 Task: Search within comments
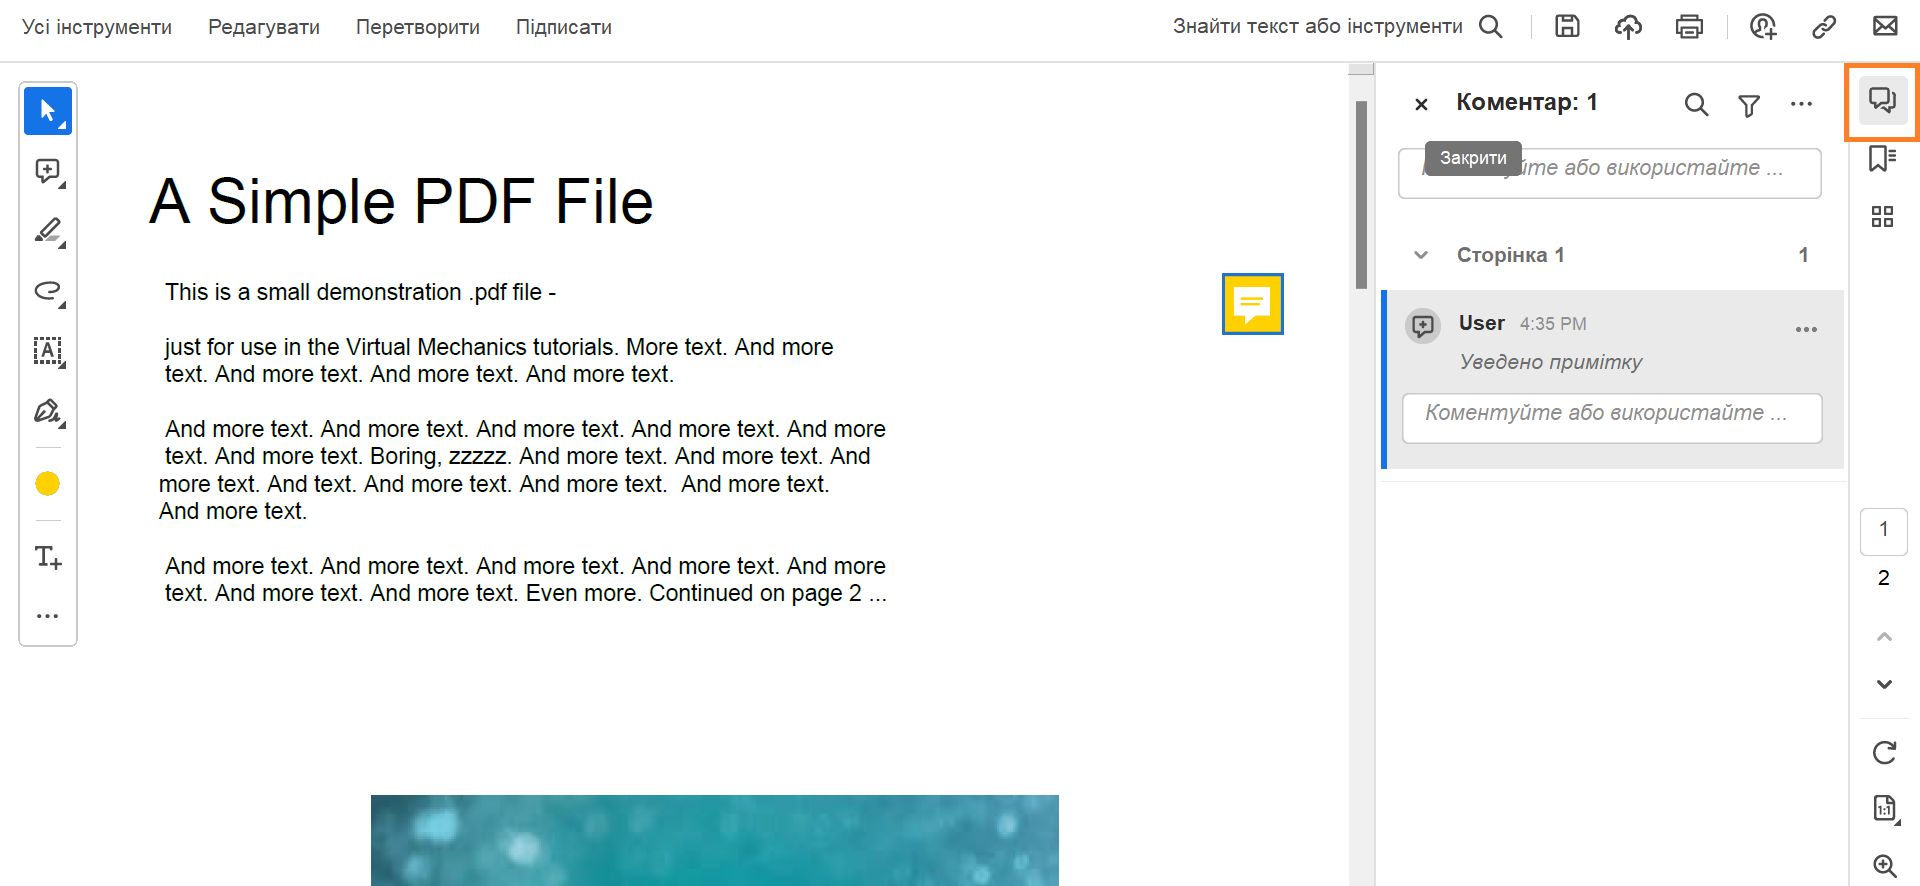1696,104
